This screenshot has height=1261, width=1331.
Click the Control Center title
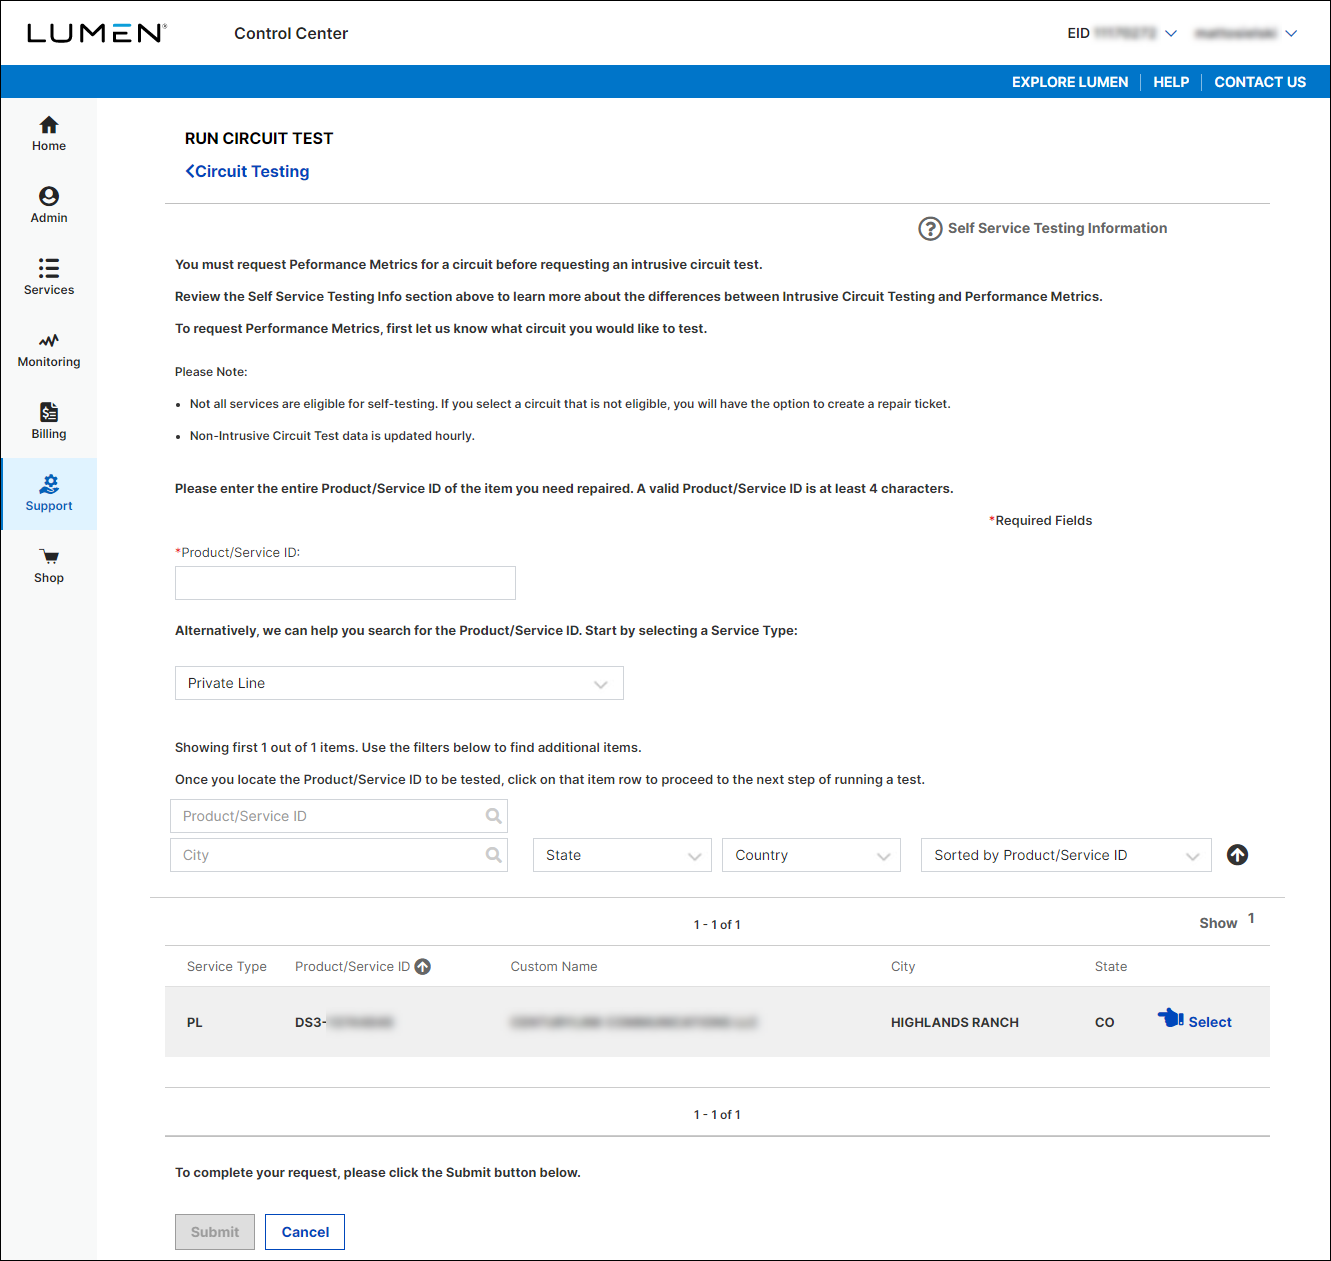[x=291, y=33]
